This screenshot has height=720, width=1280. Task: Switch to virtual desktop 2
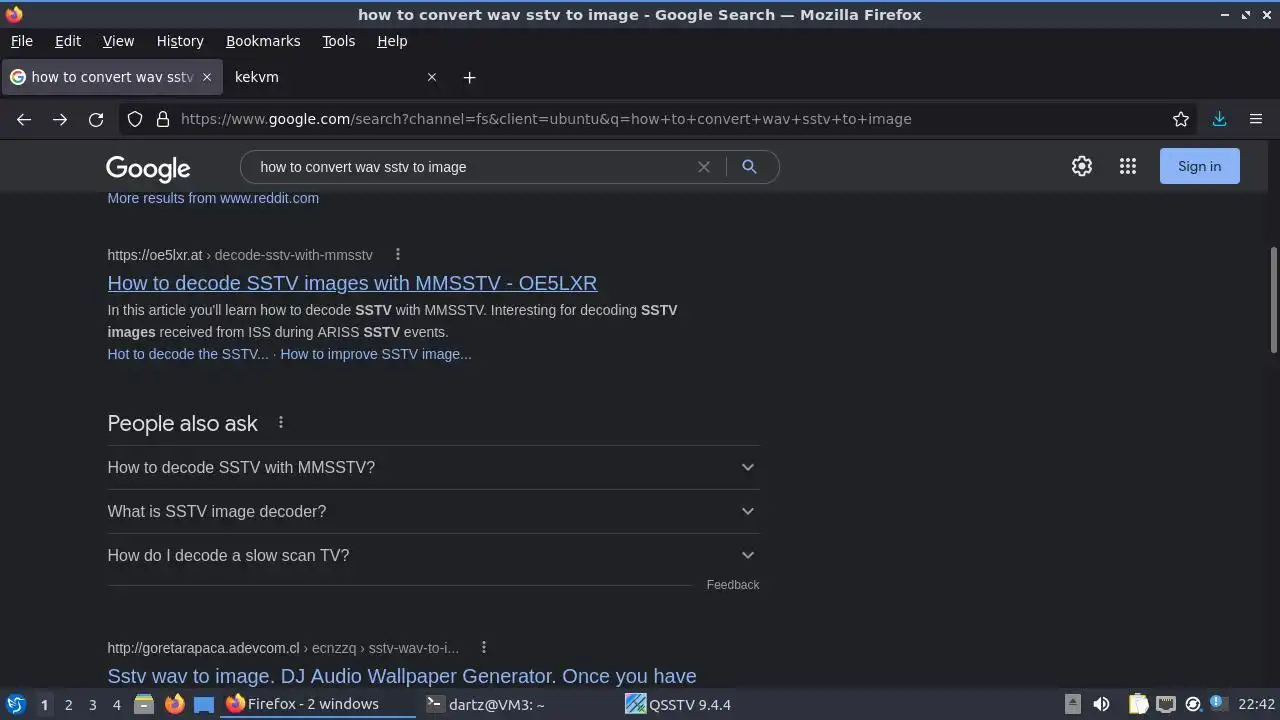(x=68, y=704)
